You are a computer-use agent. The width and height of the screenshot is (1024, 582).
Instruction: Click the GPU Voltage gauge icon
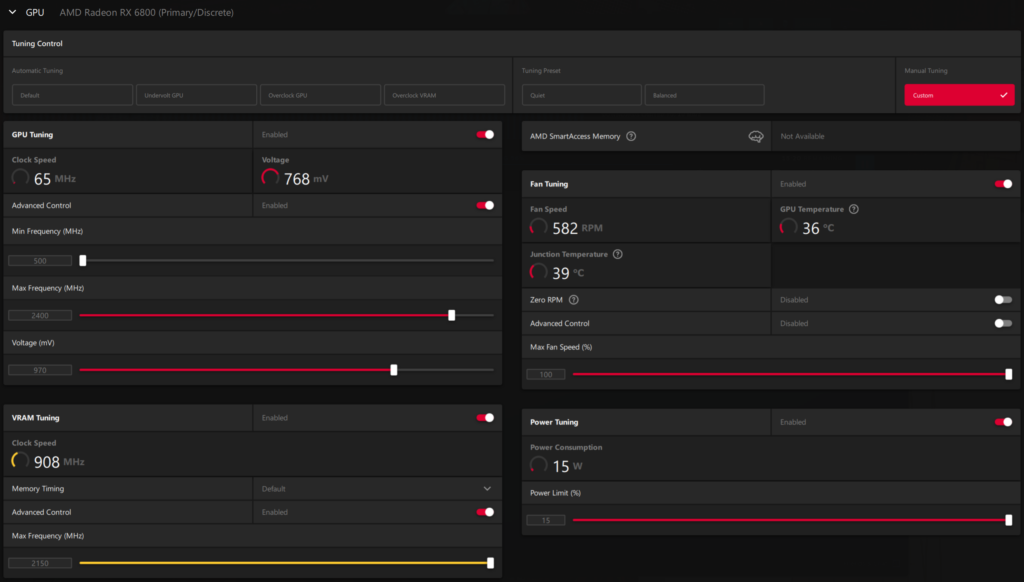click(x=270, y=177)
